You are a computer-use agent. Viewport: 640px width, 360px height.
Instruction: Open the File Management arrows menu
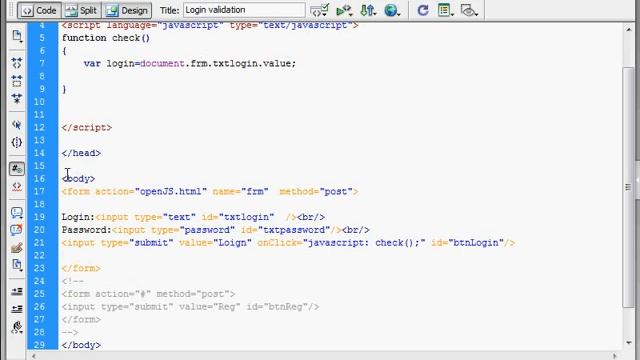368,10
